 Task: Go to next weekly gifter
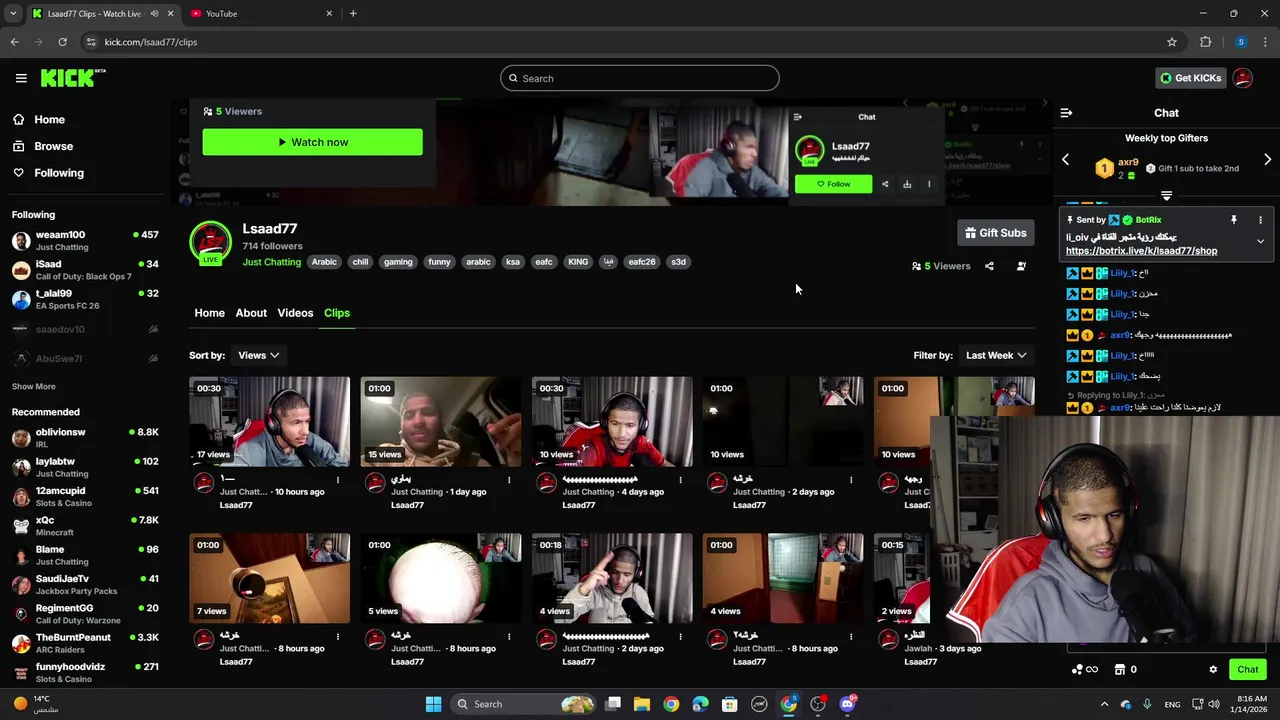tap(1267, 160)
